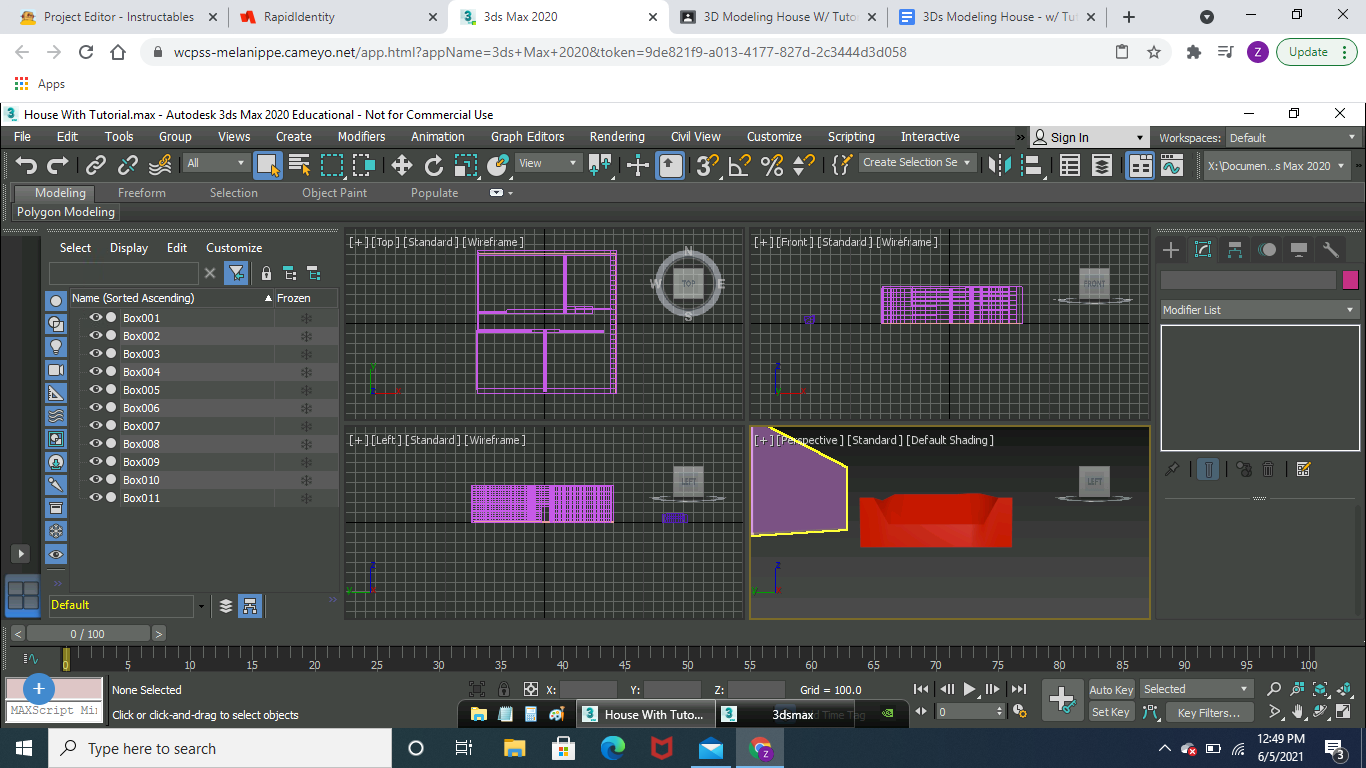Image resolution: width=1366 pixels, height=768 pixels.
Task: Activate the Select and Place tool
Action: (x=498, y=165)
